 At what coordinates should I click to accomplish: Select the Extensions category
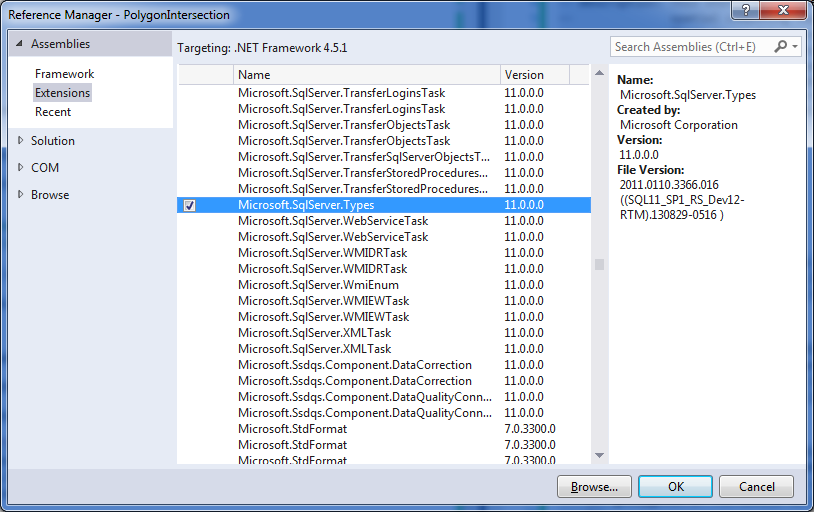click(62, 93)
